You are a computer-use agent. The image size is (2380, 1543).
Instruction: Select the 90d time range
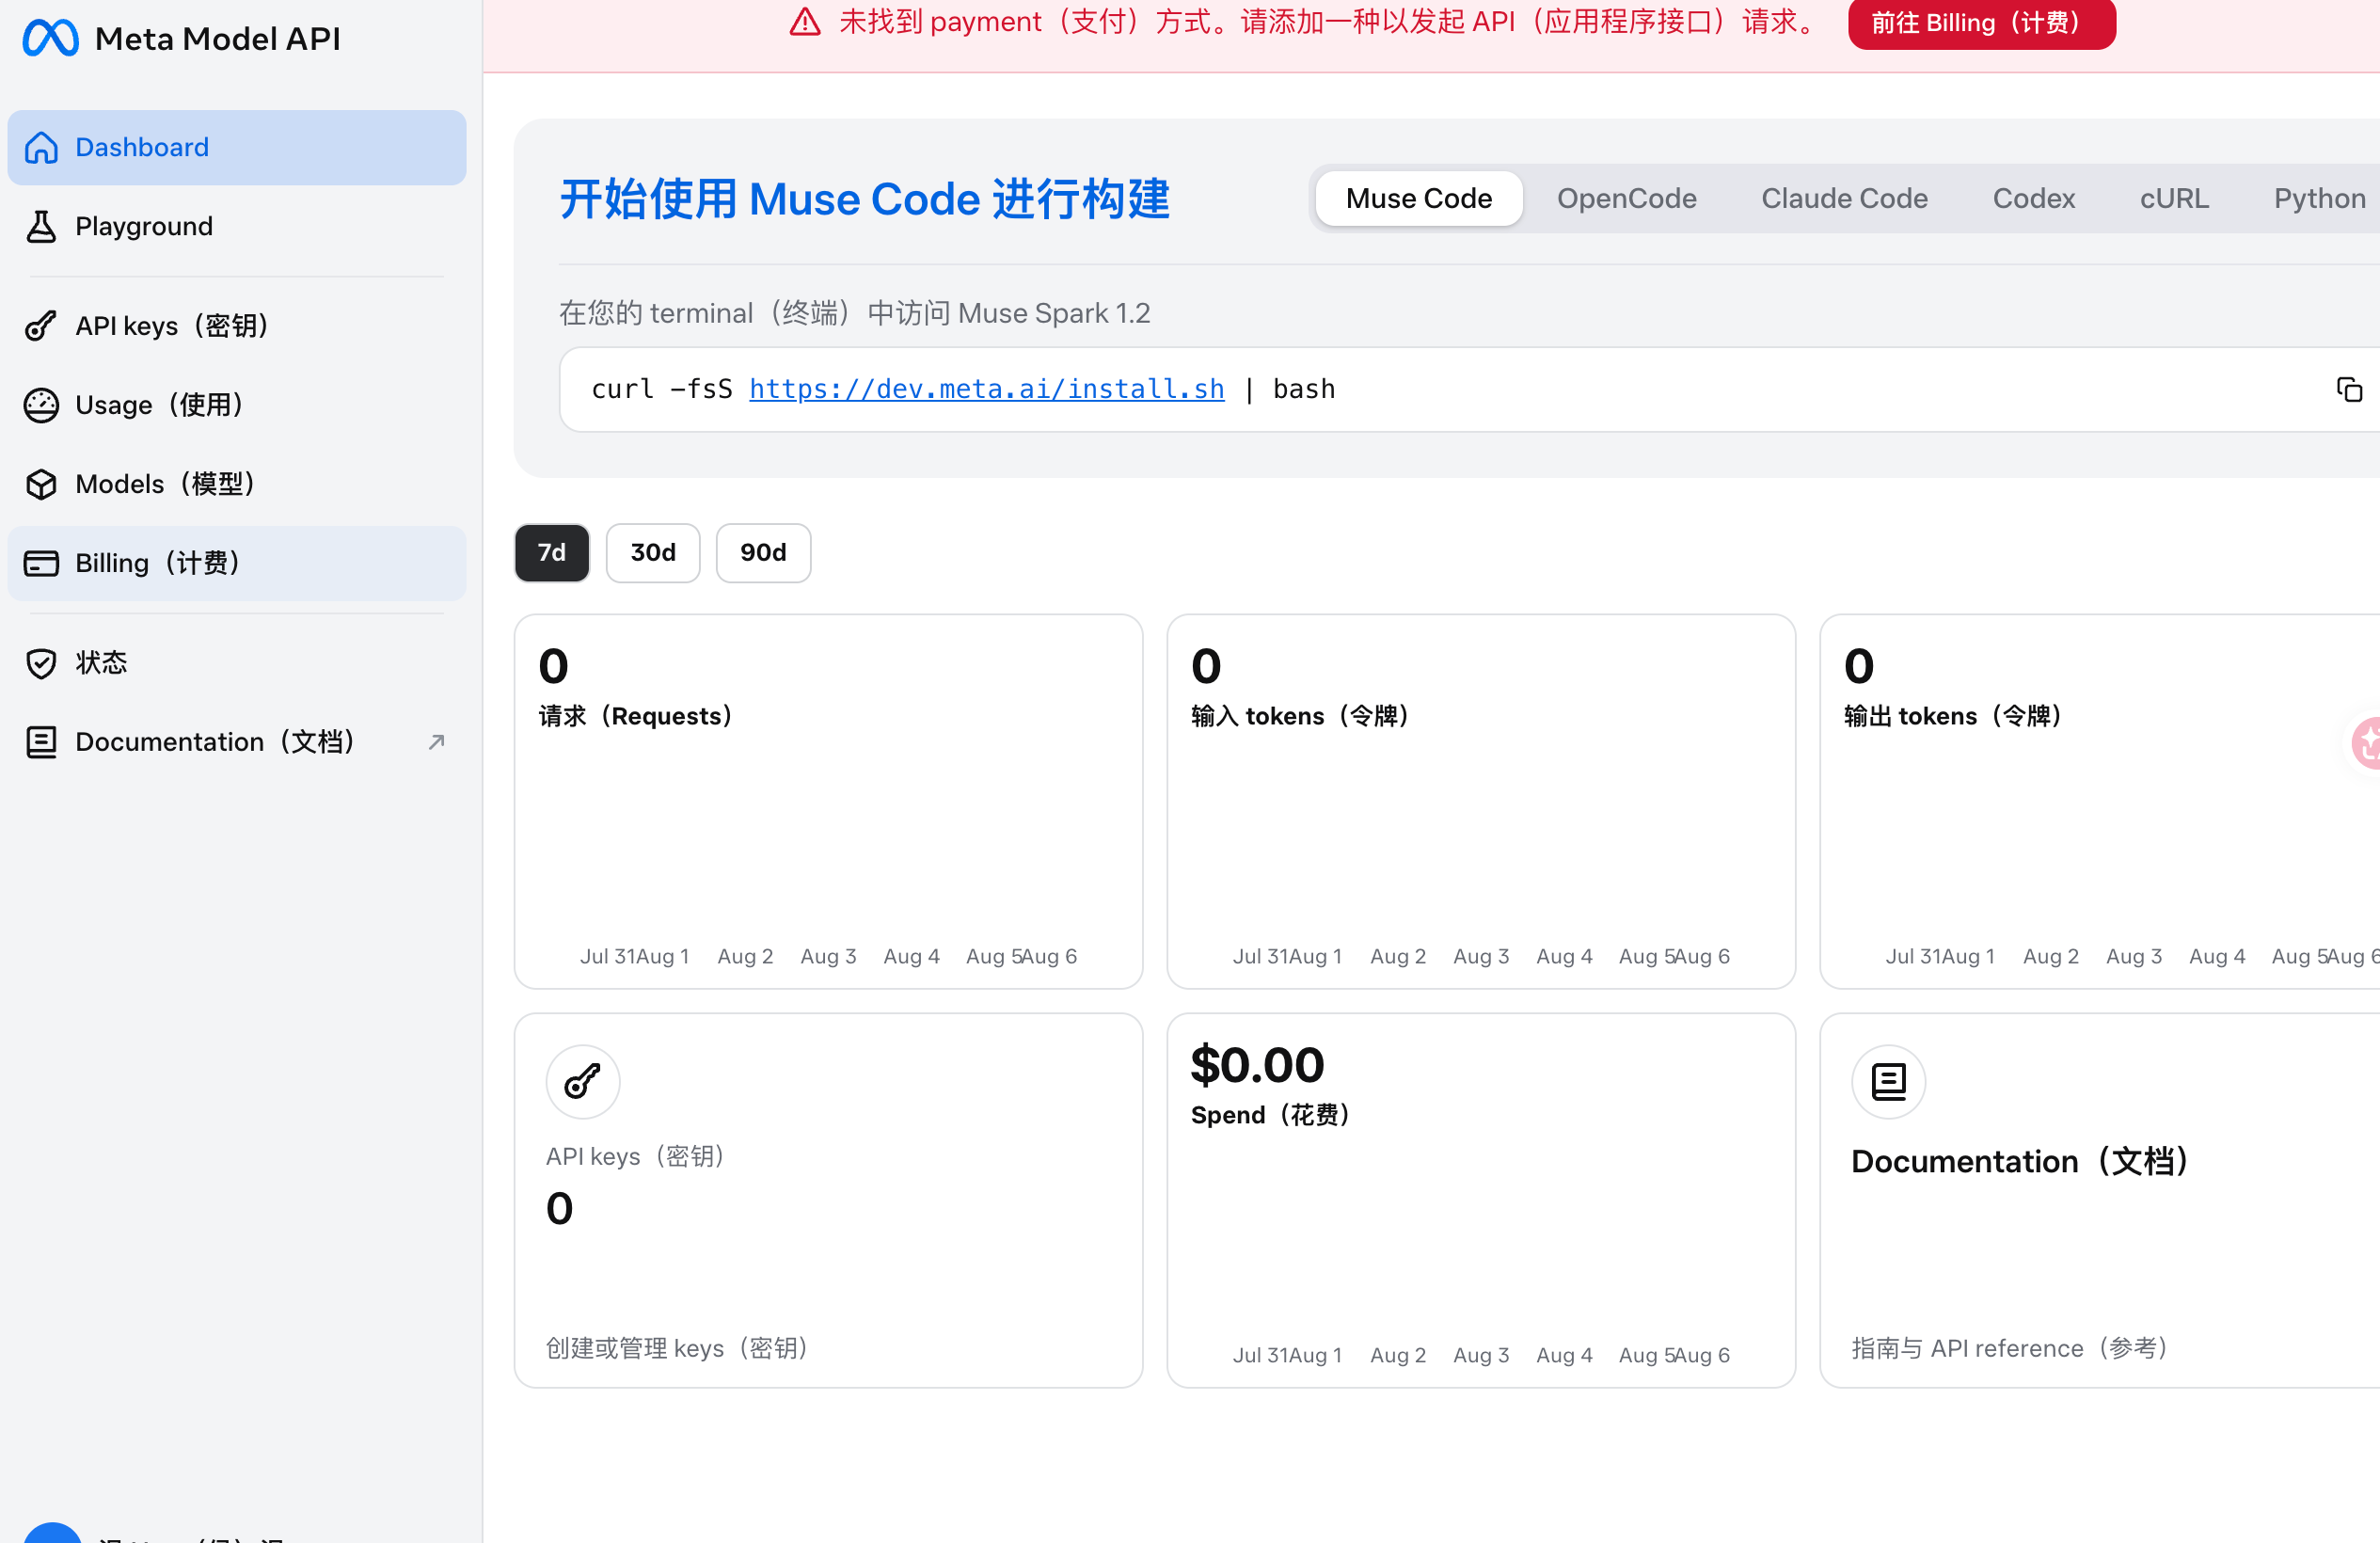click(x=763, y=553)
